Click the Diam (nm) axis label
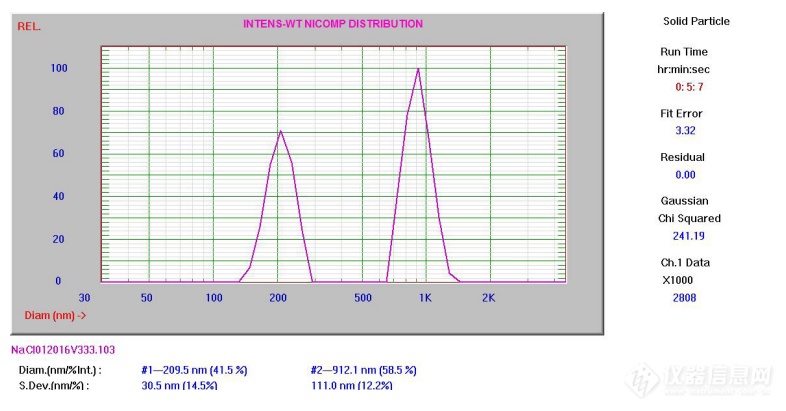The image size is (786, 411). click(55, 315)
